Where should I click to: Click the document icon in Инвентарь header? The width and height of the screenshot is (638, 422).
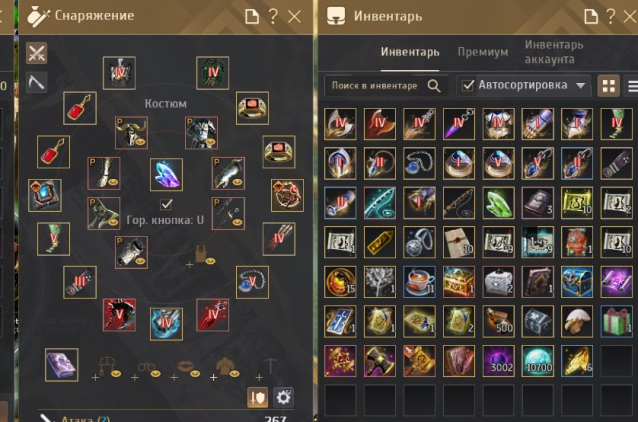591,16
